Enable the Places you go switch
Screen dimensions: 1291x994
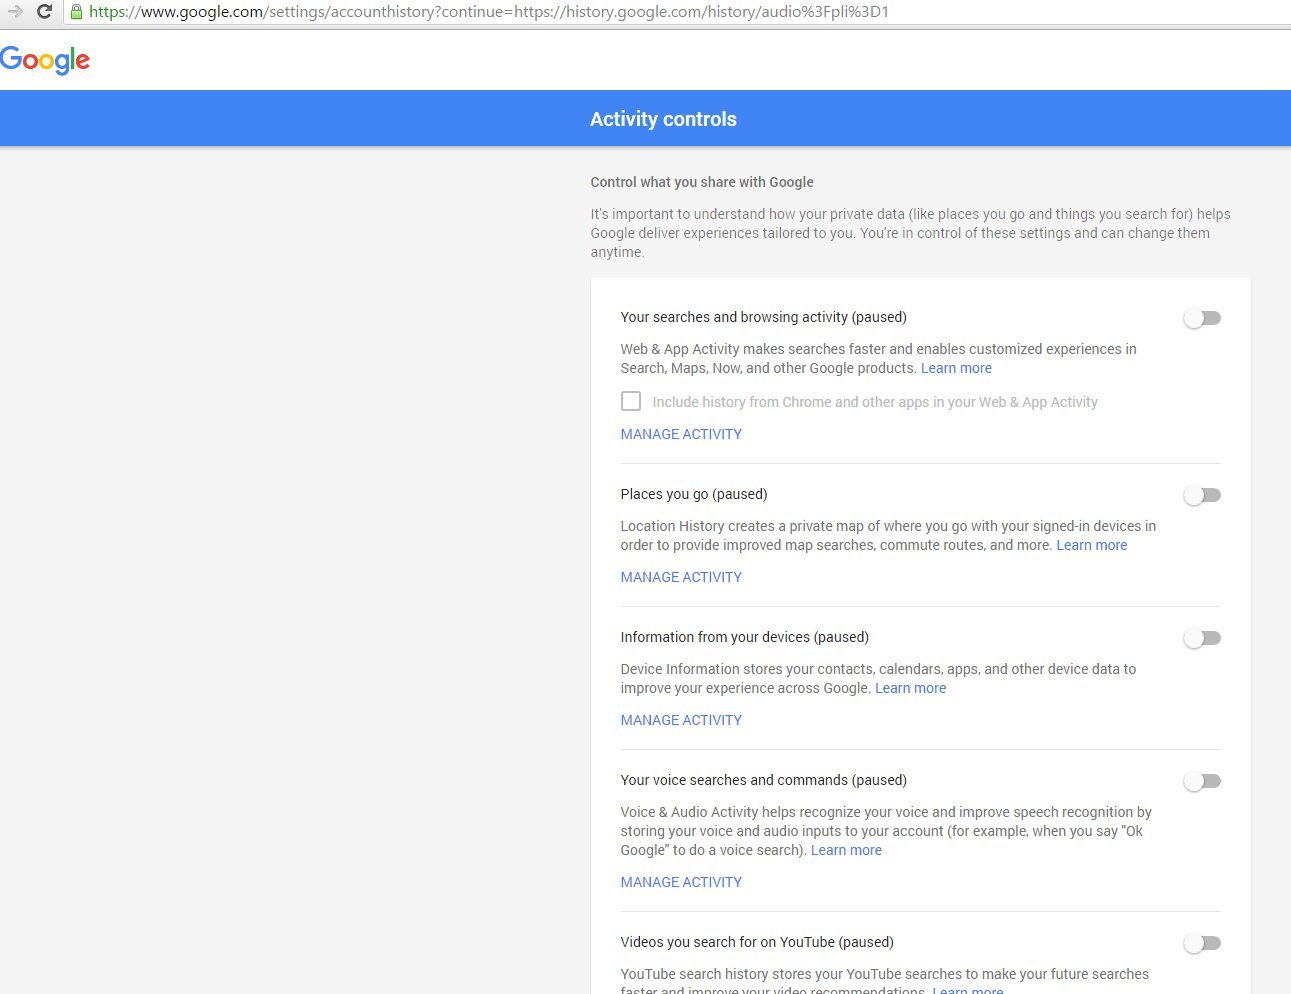pos(1202,495)
